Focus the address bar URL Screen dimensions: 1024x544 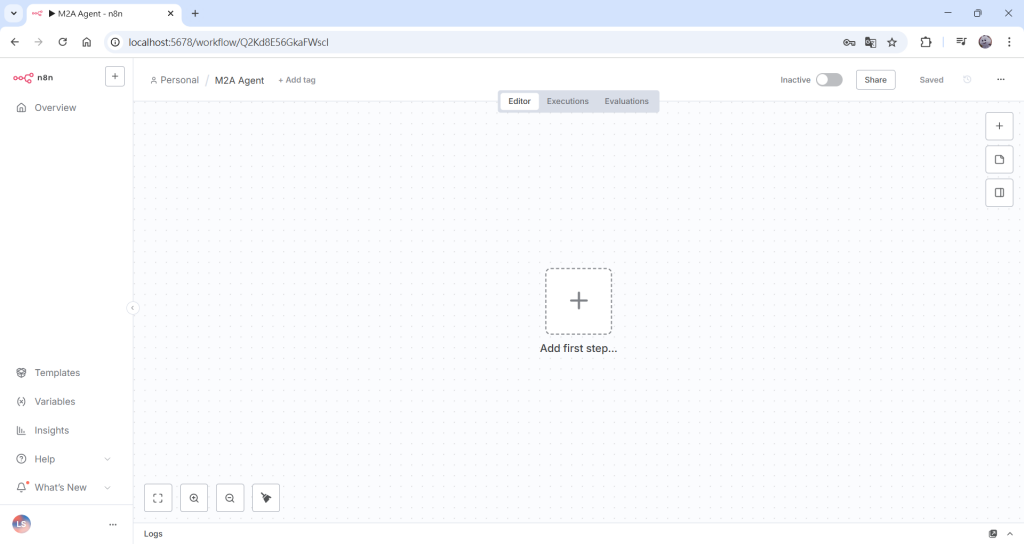(x=229, y=42)
